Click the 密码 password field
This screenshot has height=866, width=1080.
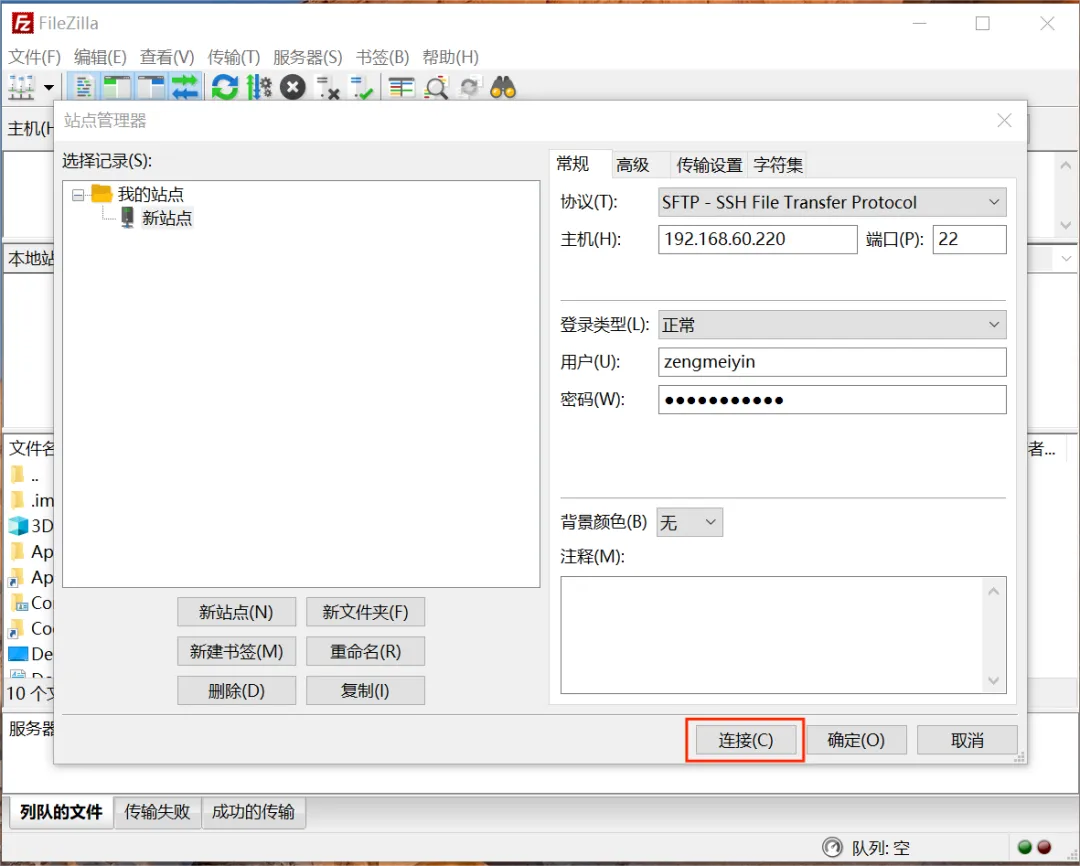(x=832, y=400)
